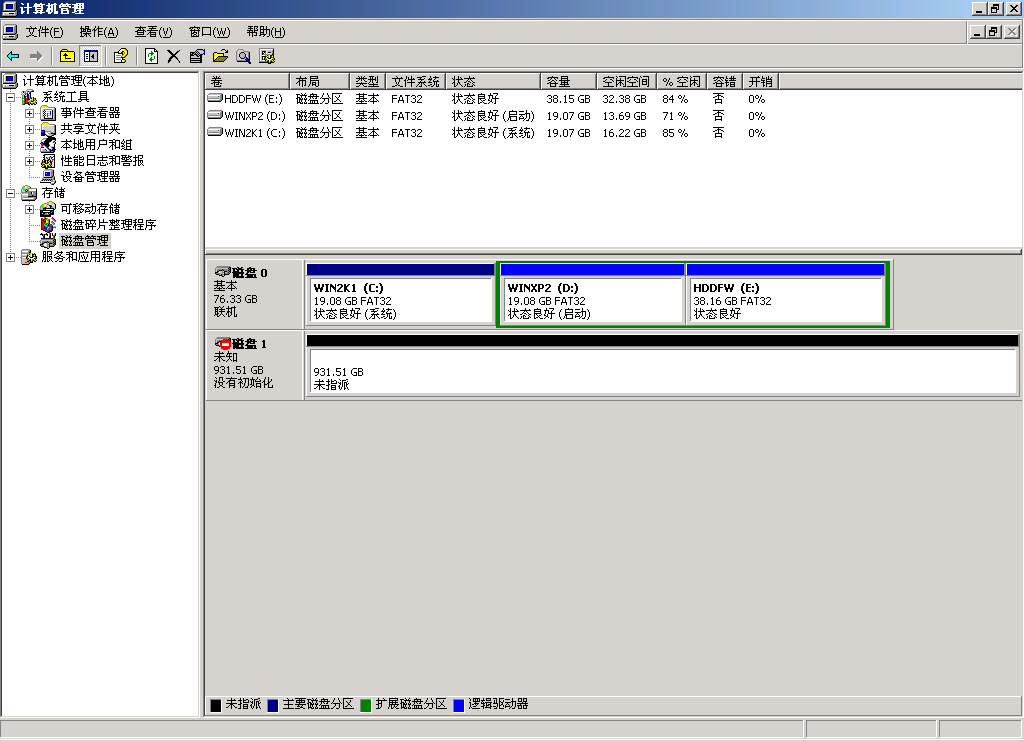Select the 931.51 GB 未指派 region on disk 1

coord(662,365)
